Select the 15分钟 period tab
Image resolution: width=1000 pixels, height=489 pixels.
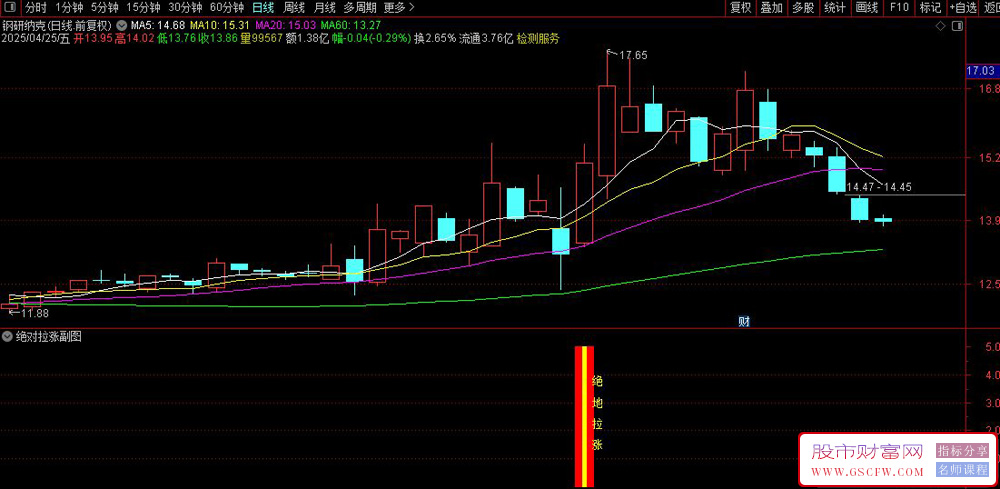143,8
